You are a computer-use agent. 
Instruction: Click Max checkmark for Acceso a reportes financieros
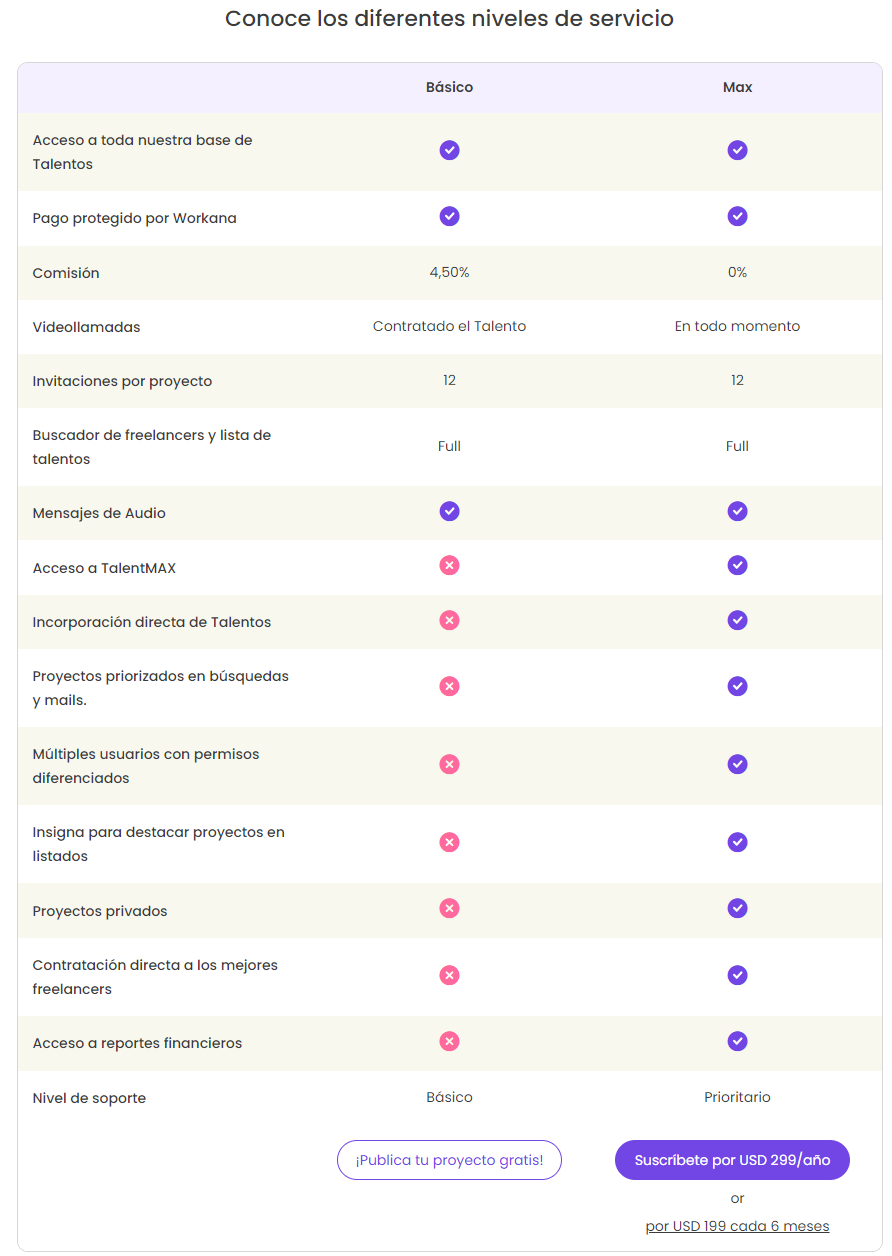pyautogui.click(x=737, y=1041)
